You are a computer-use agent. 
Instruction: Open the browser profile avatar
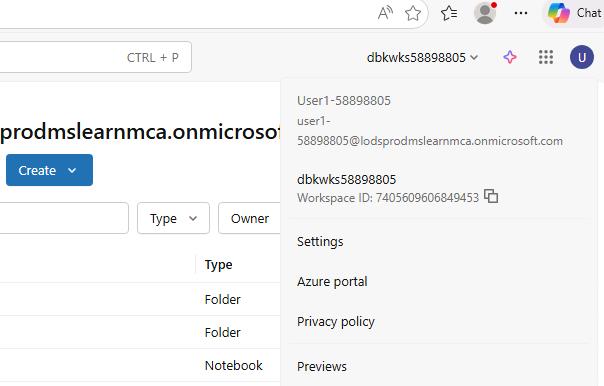pyautogui.click(x=485, y=13)
